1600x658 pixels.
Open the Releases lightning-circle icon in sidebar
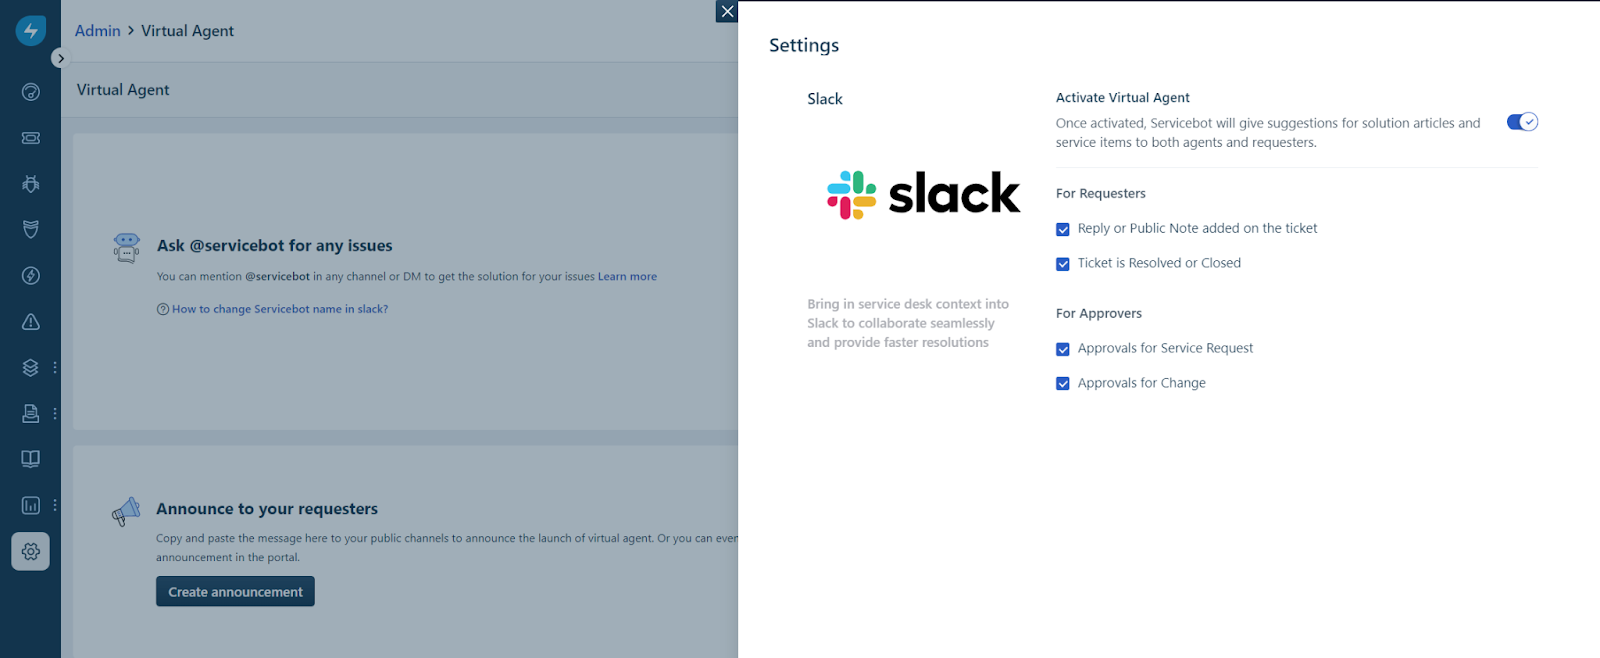[x=31, y=276]
